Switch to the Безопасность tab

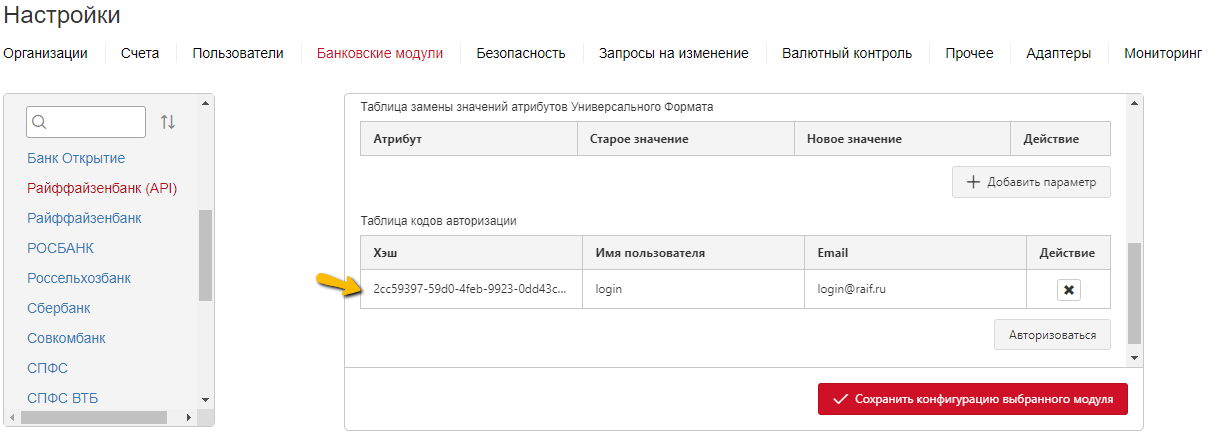pos(521,53)
